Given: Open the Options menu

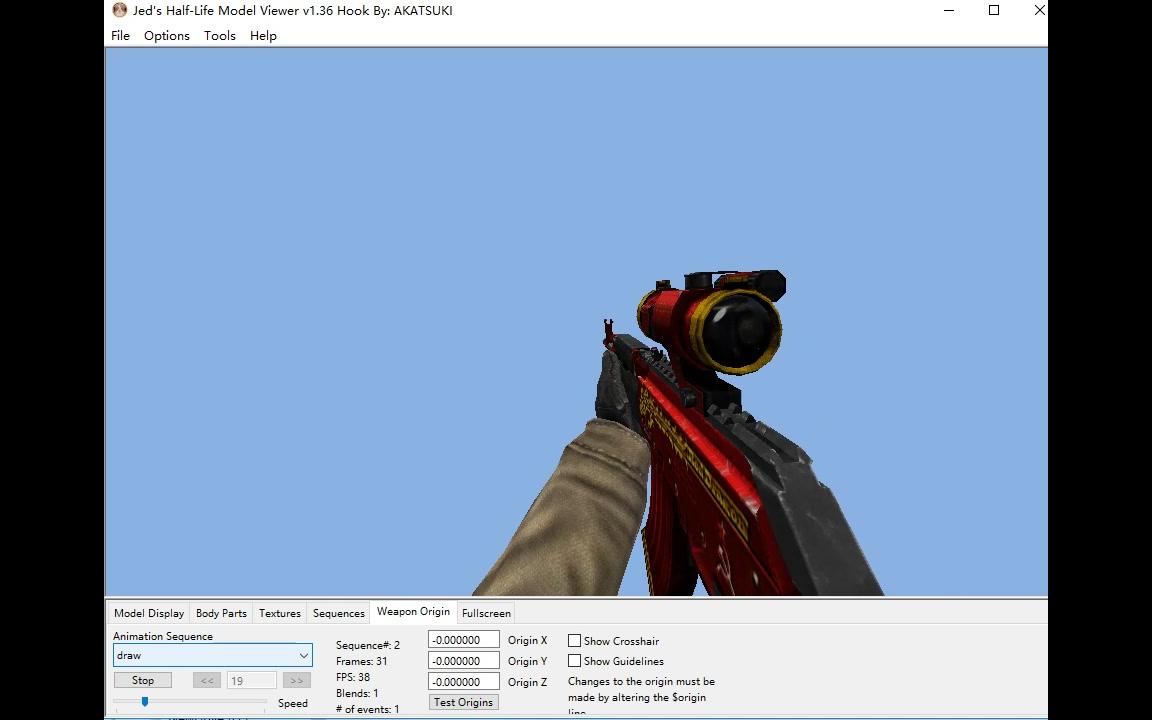Looking at the screenshot, I should (x=166, y=35).
